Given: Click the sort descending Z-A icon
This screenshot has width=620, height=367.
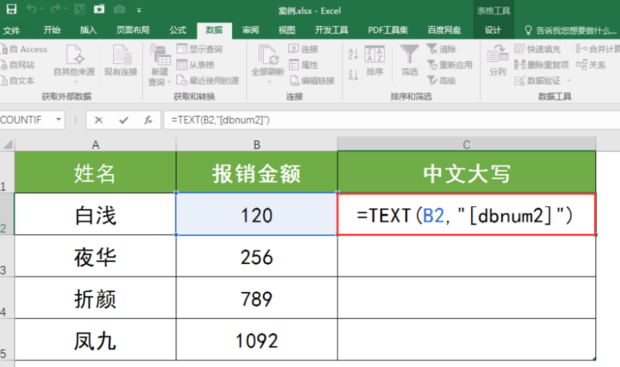Looking at the screenshot, I should (353, 74).
